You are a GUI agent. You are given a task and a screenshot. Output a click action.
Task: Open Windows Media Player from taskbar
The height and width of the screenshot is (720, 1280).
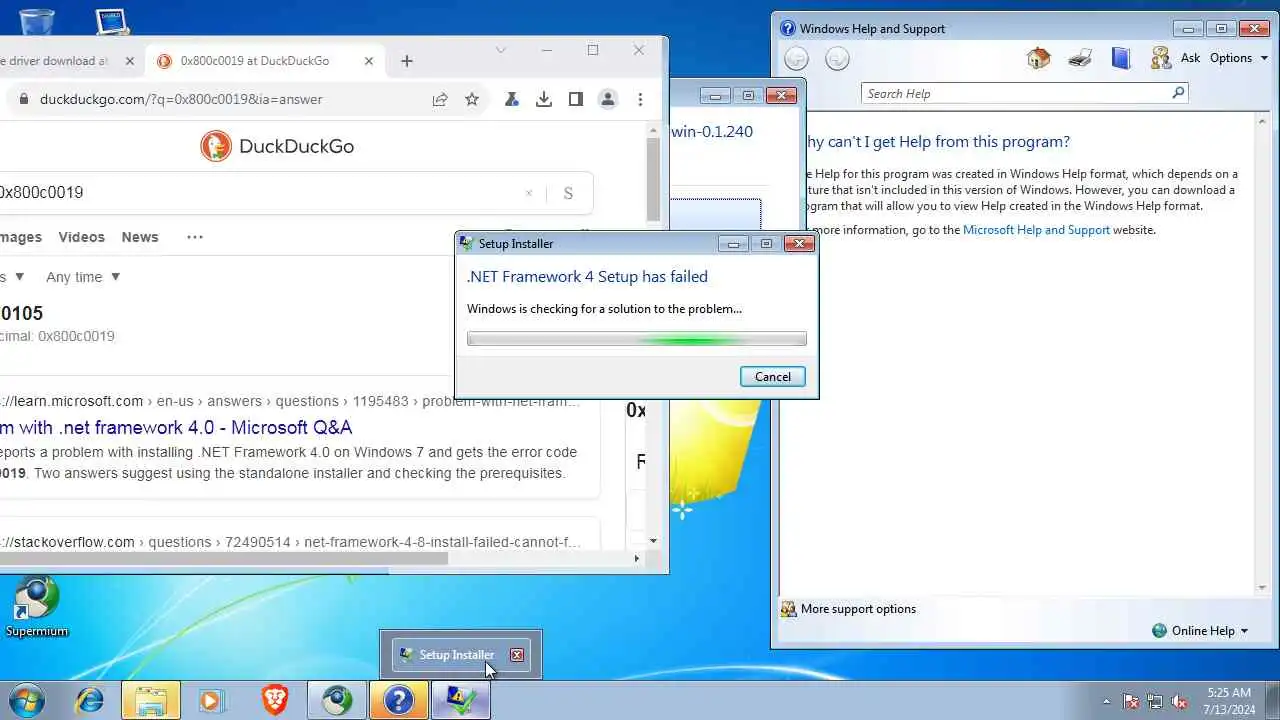tap(212, 700)
